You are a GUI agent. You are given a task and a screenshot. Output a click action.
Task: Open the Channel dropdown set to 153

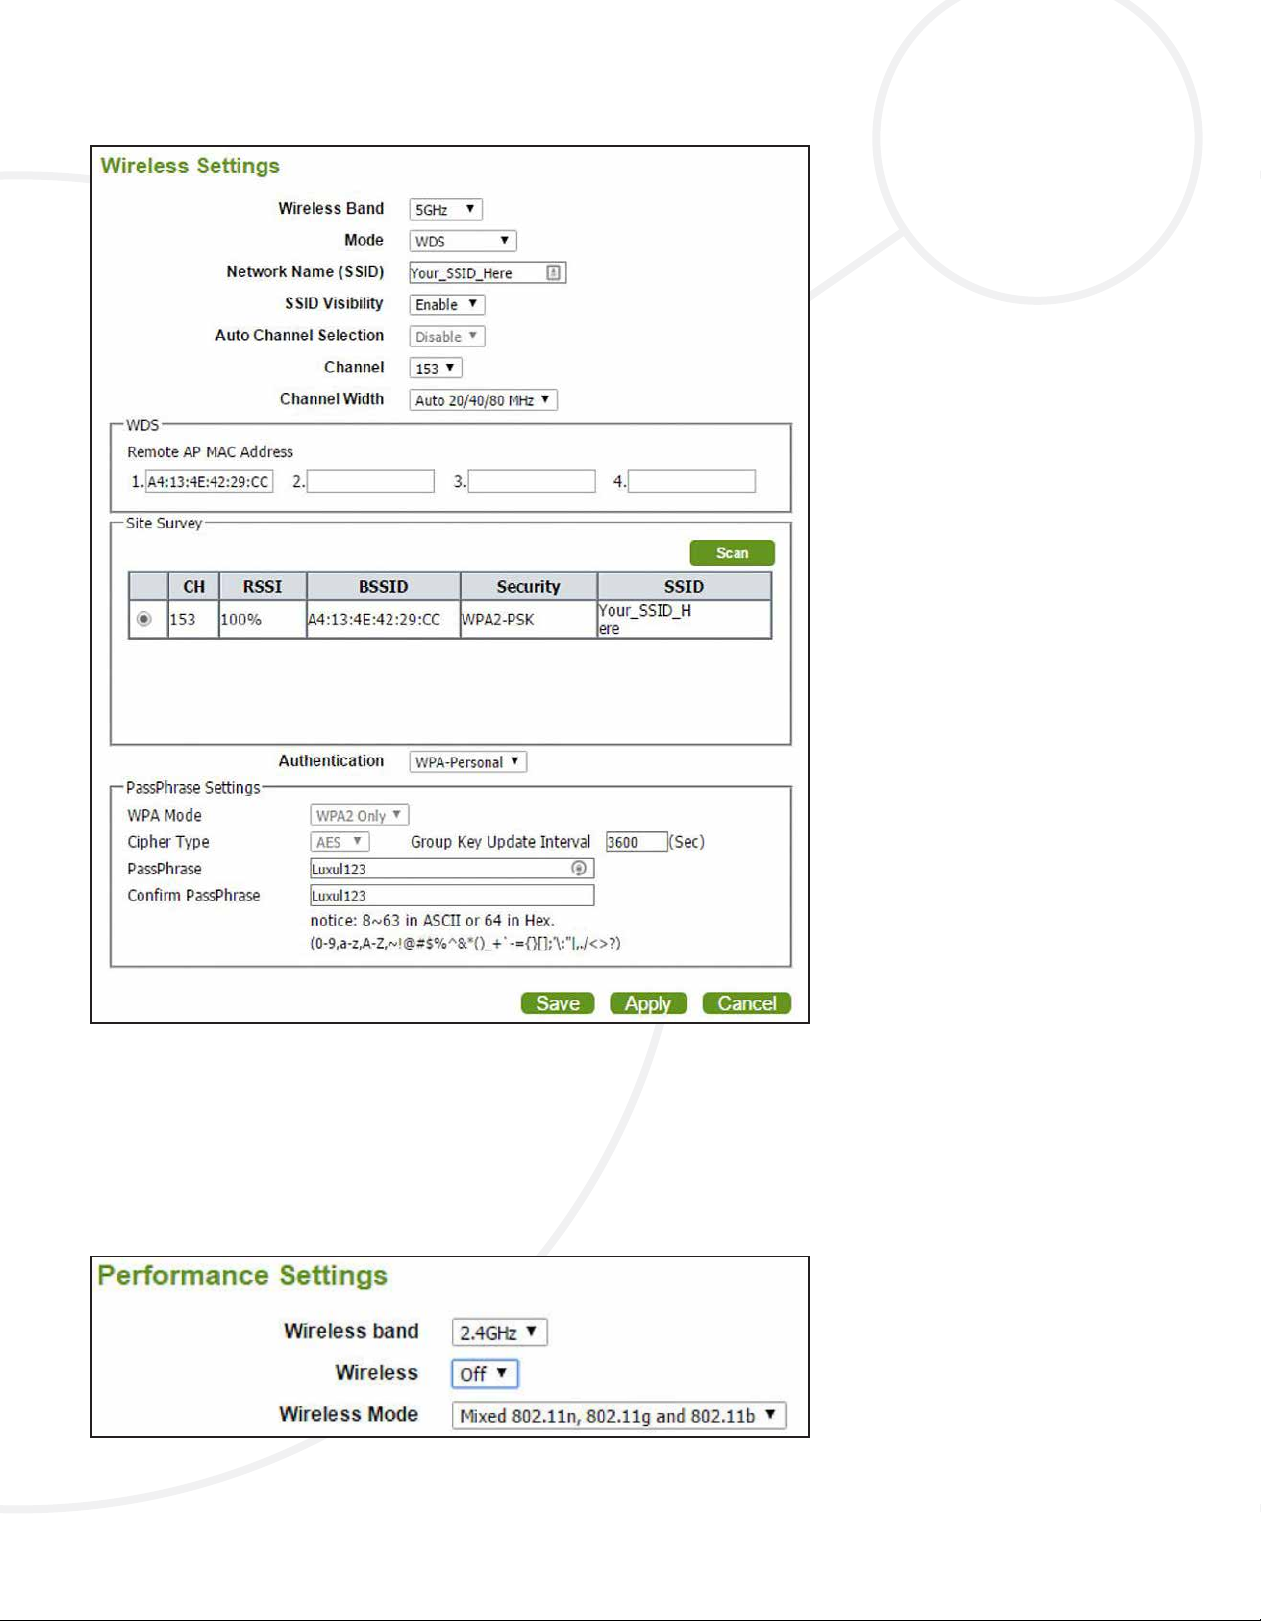click(436, 368)
